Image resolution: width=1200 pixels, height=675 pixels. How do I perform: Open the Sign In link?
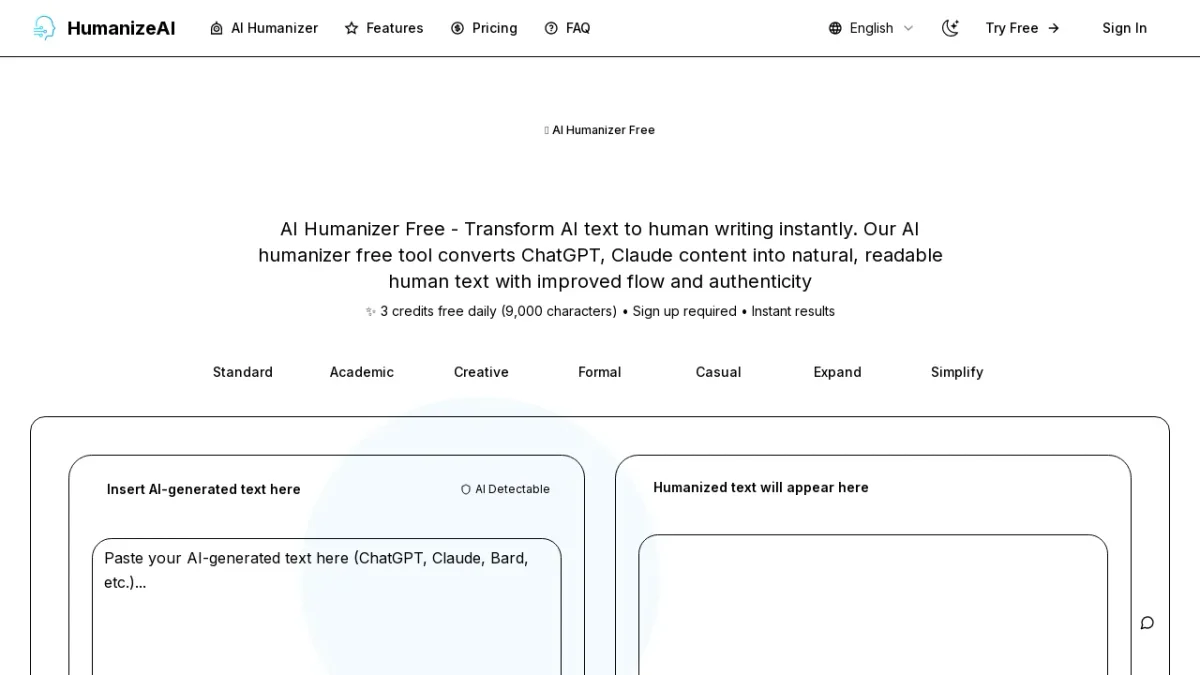[x=1124, y=28]
